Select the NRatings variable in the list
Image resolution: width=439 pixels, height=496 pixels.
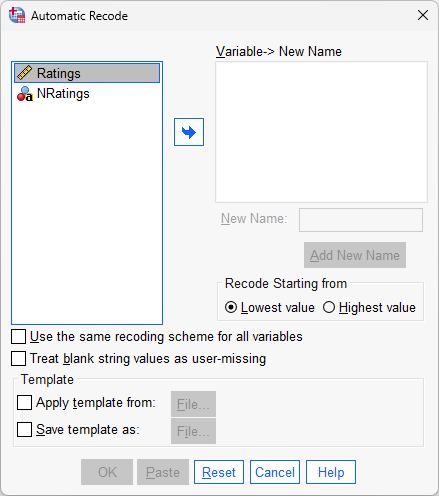click(x=87, y=94)
